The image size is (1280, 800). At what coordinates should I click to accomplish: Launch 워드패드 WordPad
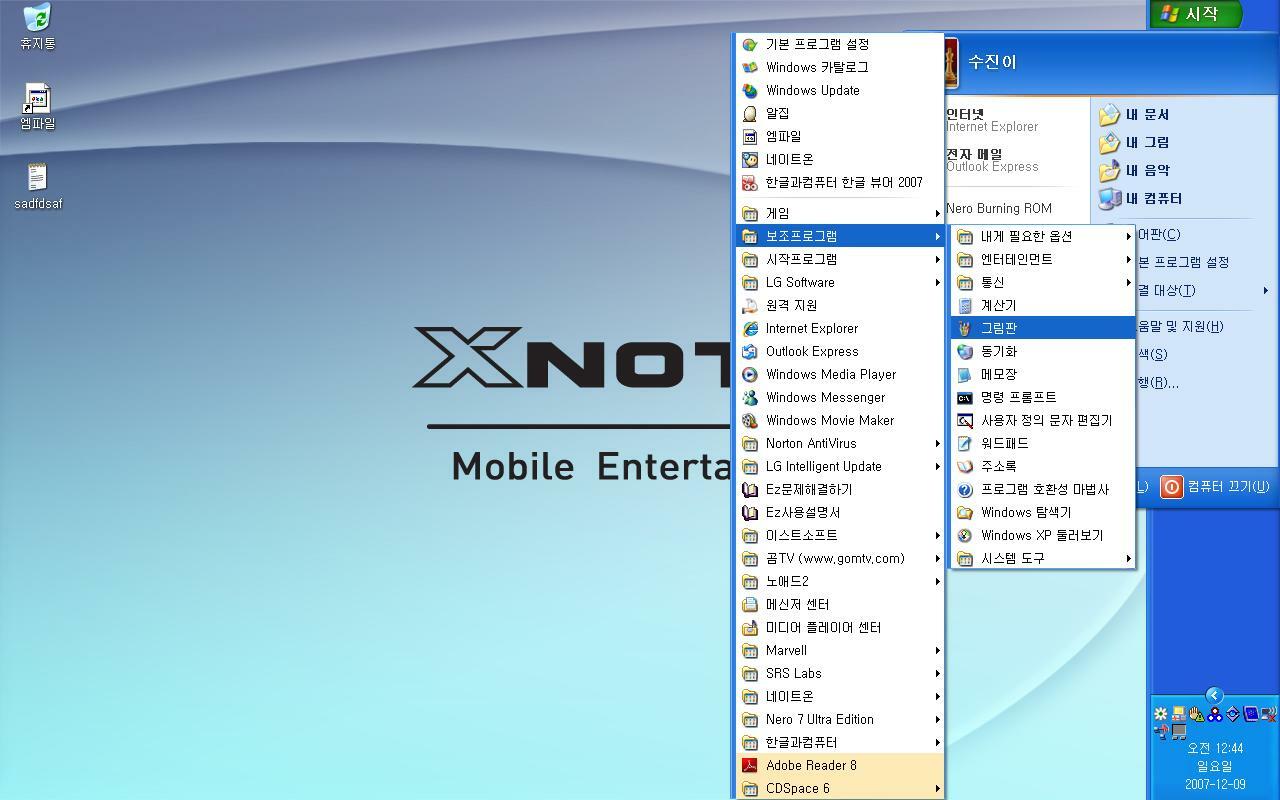pyautogui.click(x=1043, y=443)
